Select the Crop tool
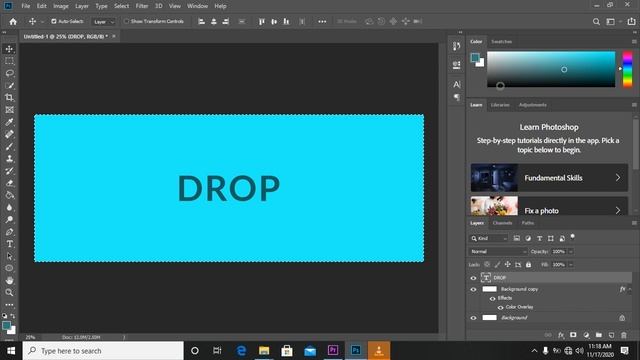 [x=9, y=98]
